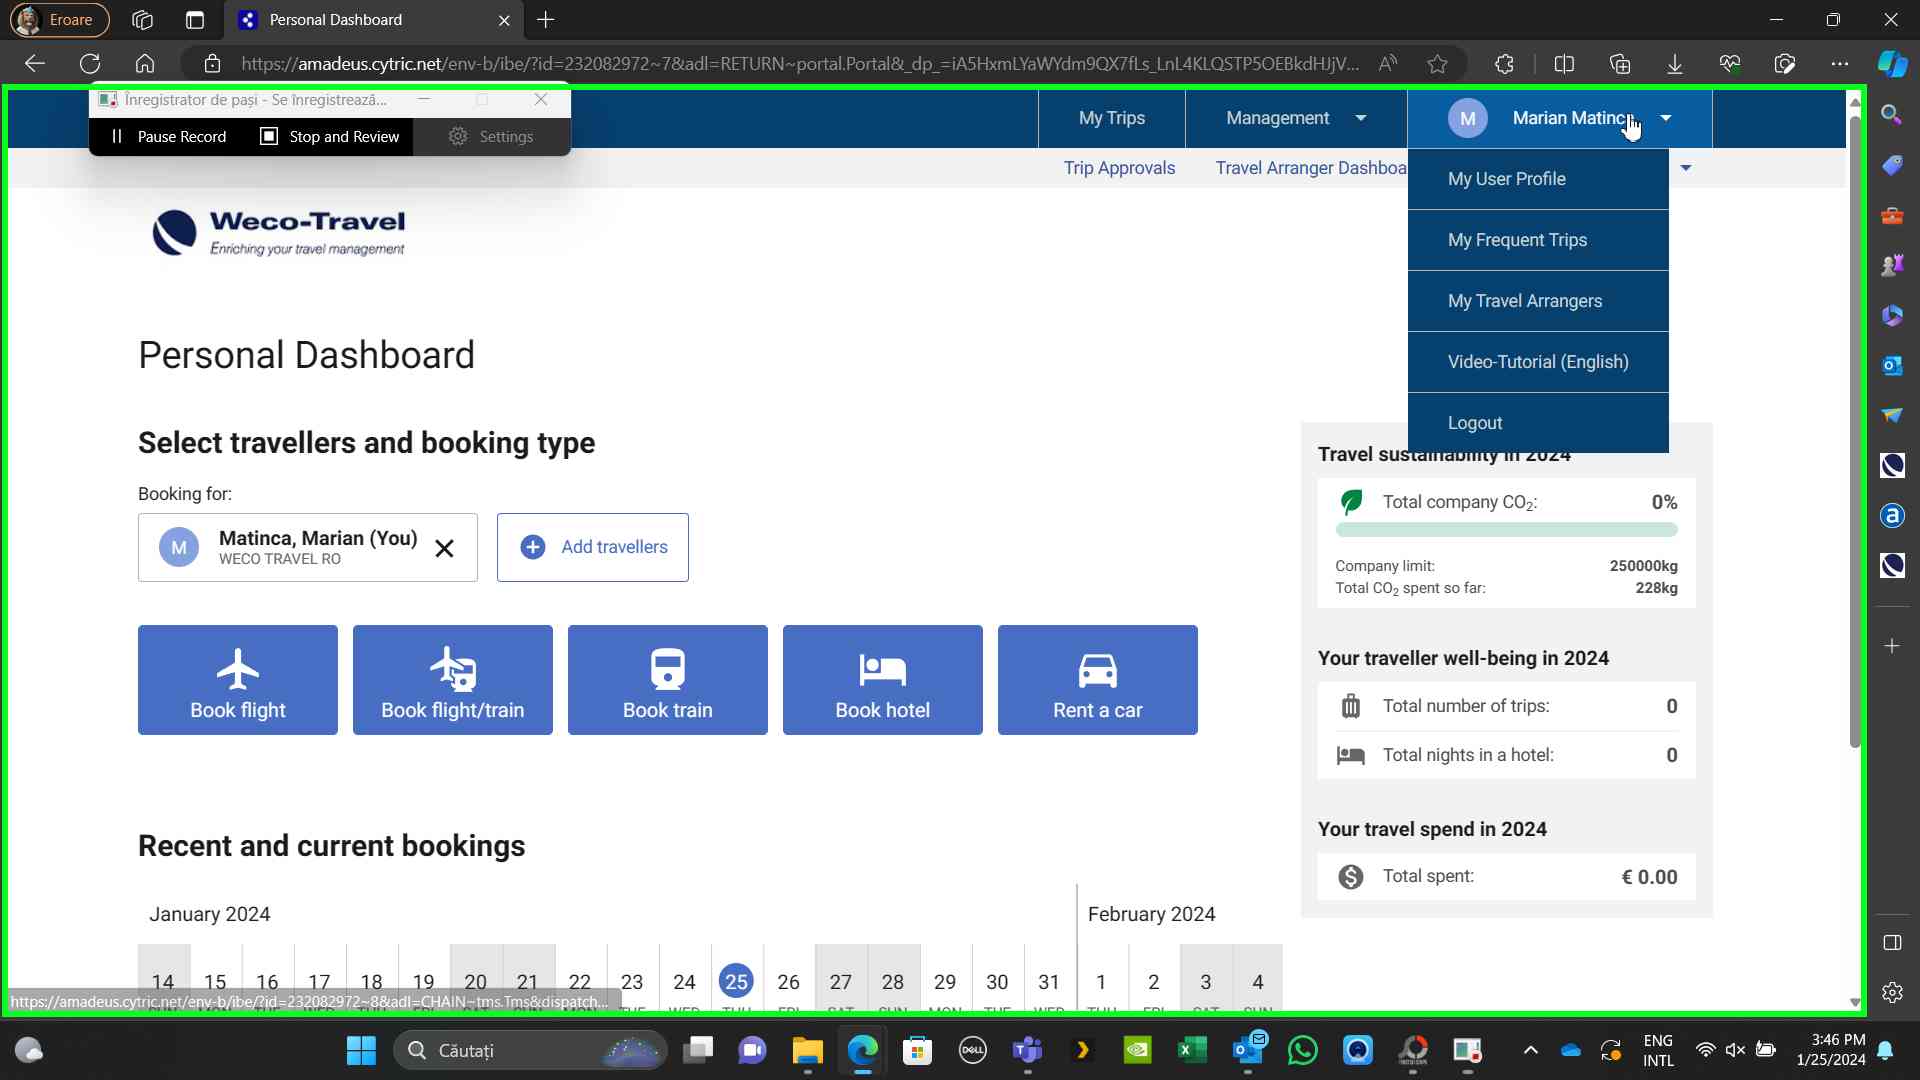Open the Downloads icon
This screenshot has width=1920, height=1080.
pos(1675,64)
